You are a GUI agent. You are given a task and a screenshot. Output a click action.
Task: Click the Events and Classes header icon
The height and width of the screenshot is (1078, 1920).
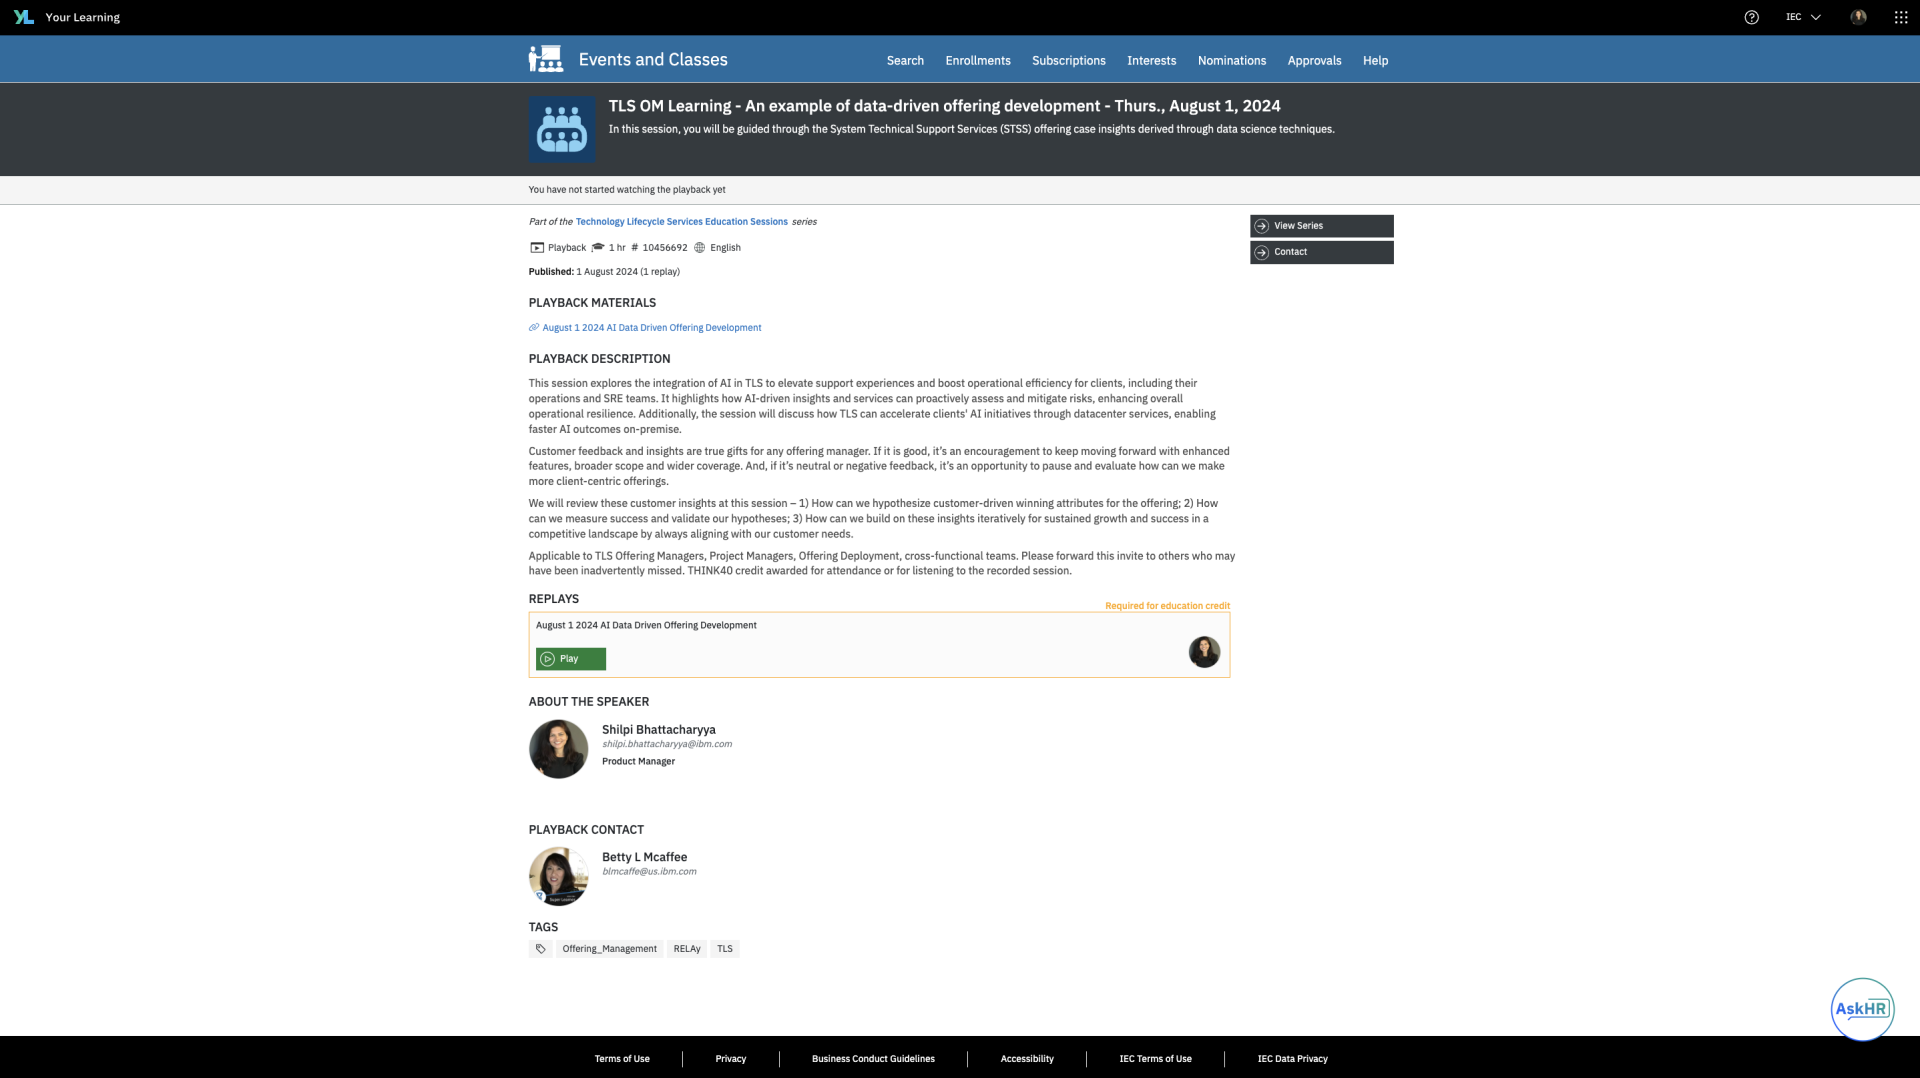pyautogui.click(x=545, y=59)
